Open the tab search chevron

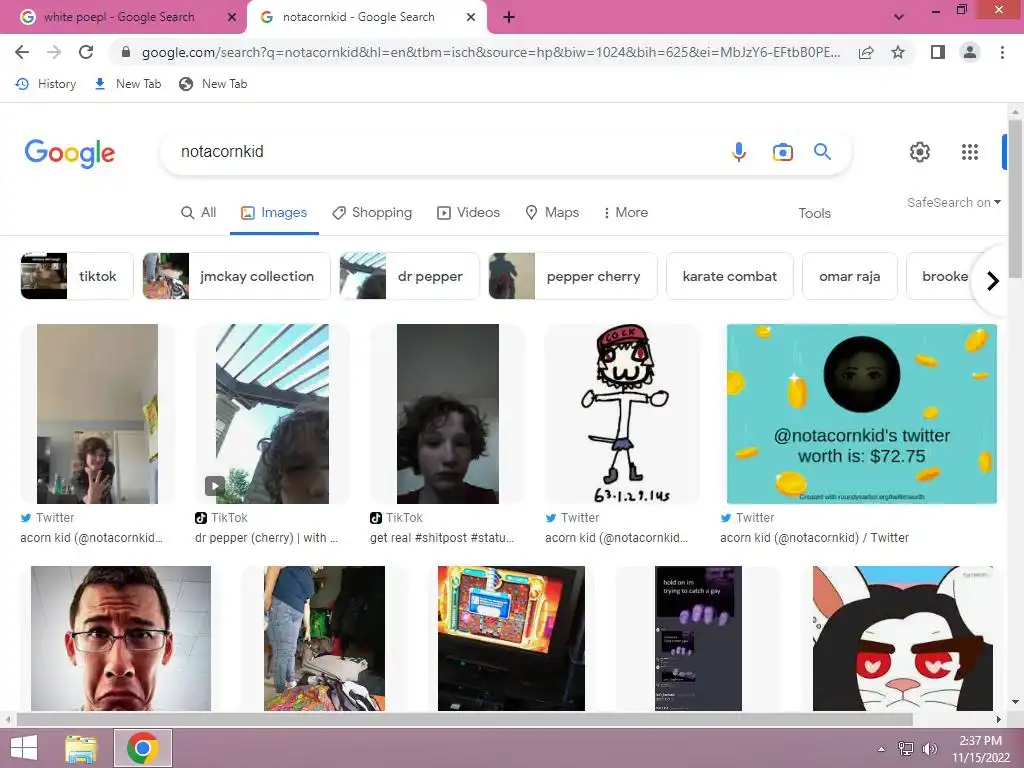pyautogui.click(x=899, y=17)
